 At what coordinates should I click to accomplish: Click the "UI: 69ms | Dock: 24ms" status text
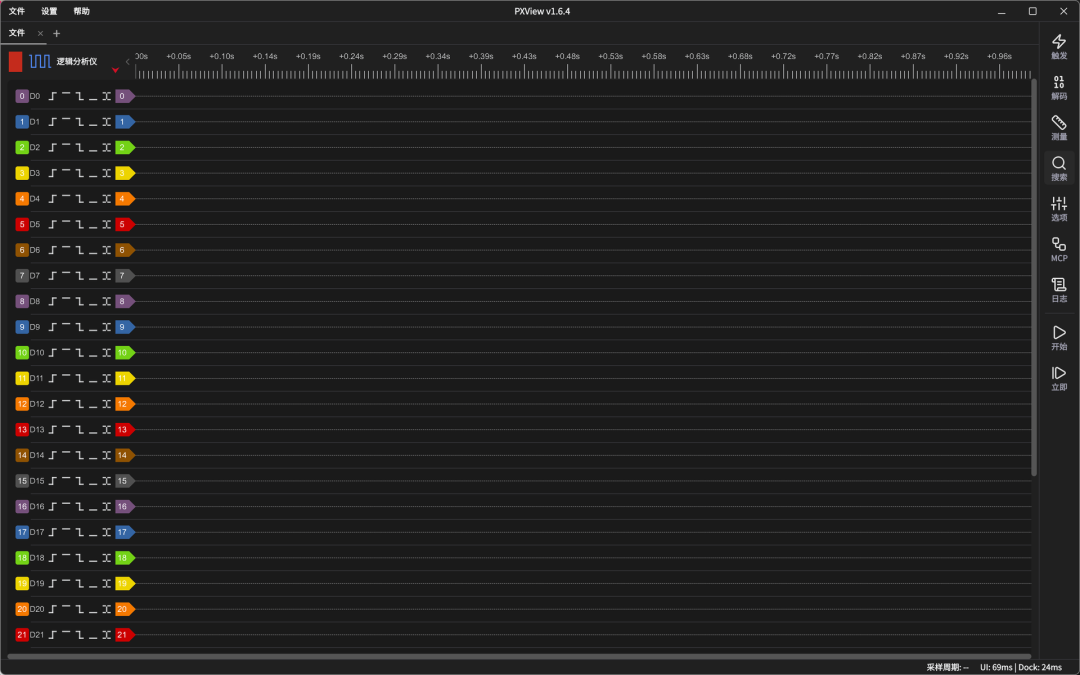point(1021,667)
